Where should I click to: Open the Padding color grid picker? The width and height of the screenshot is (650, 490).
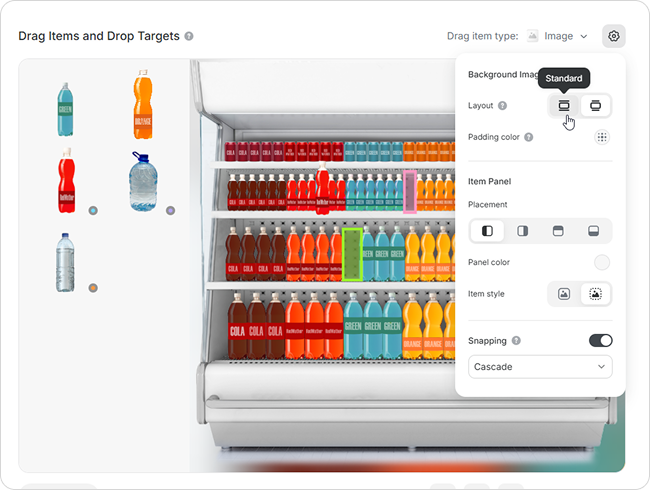602,137
